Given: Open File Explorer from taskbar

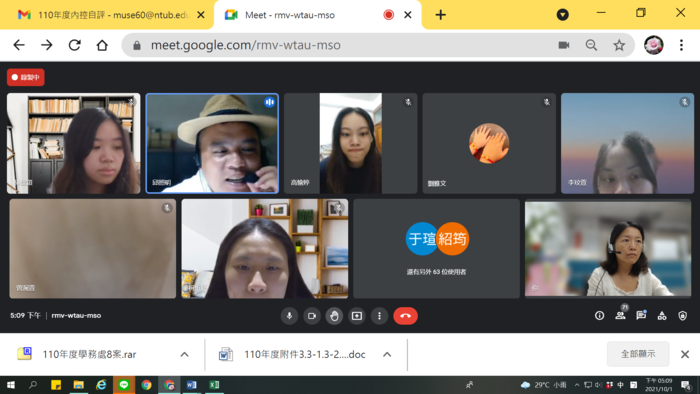Looking at the screenshot, I should tap(79, 385).
